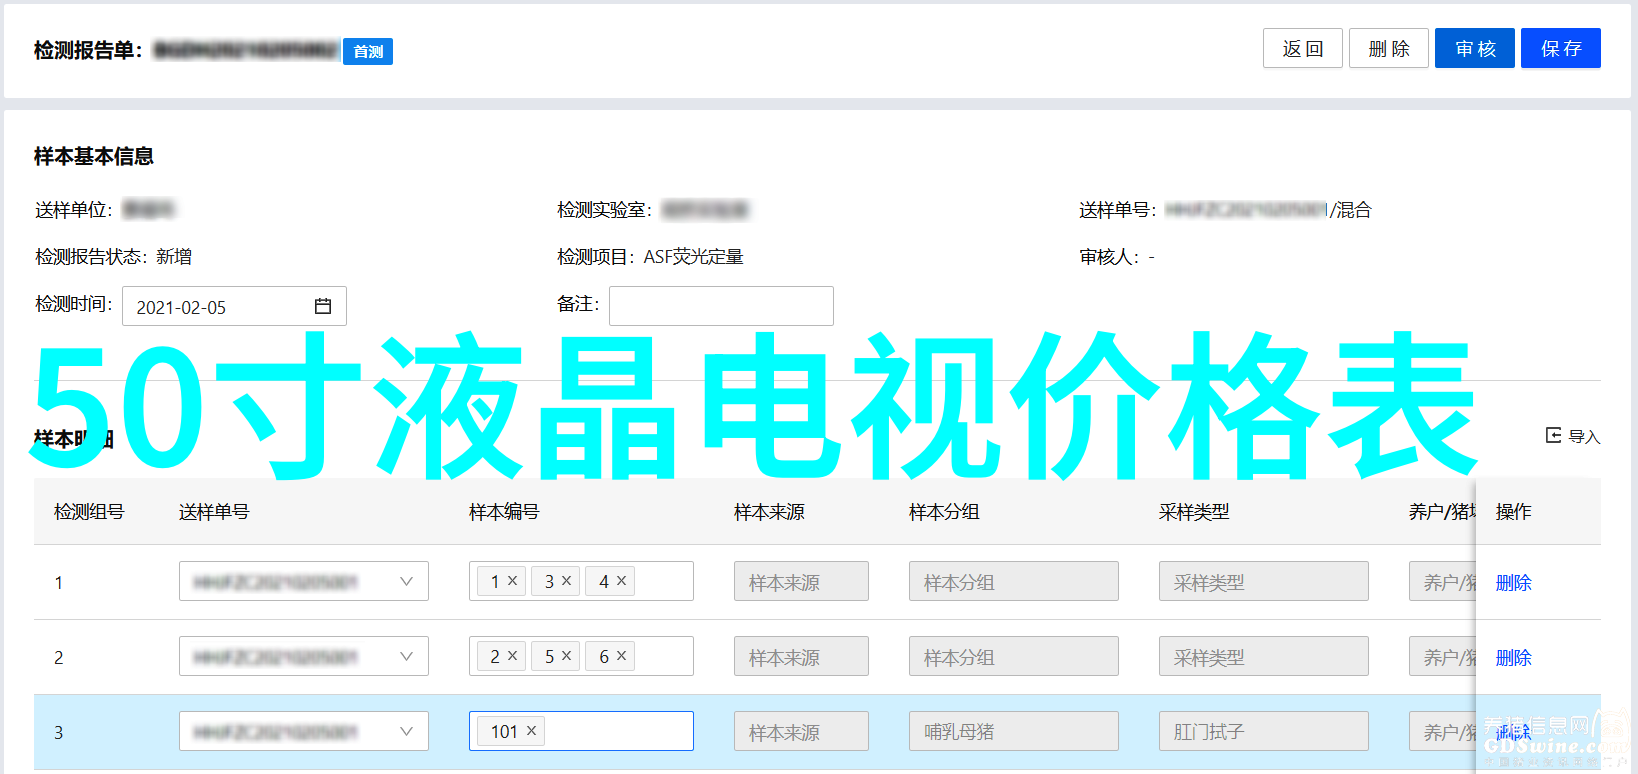Remove sample tag 5 in row 2
The height and width of the screenshot is (774, 1638).
(566, 655)
